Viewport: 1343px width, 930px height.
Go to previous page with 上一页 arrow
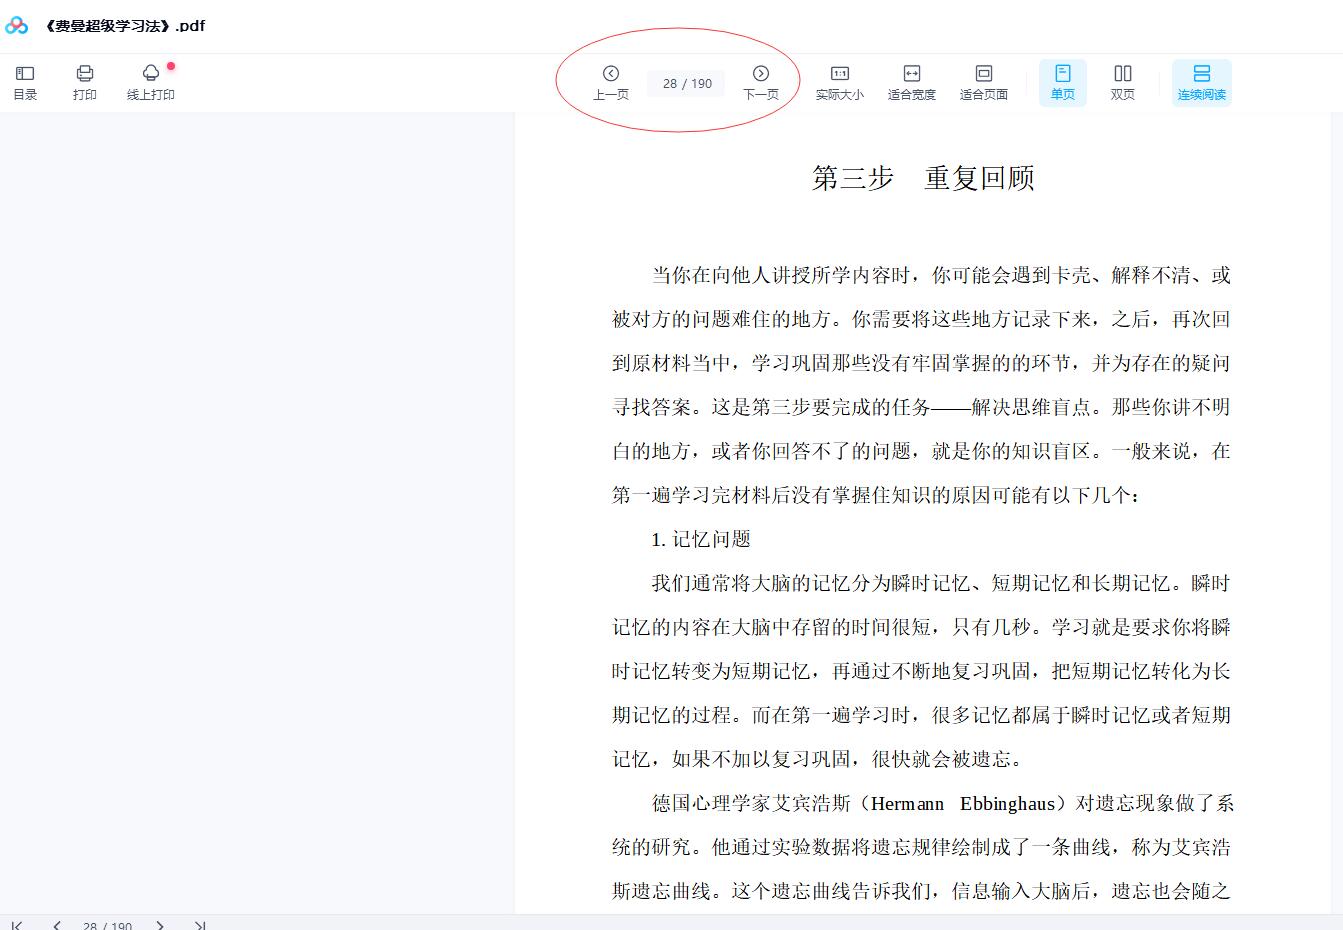[x=611, y=82]
